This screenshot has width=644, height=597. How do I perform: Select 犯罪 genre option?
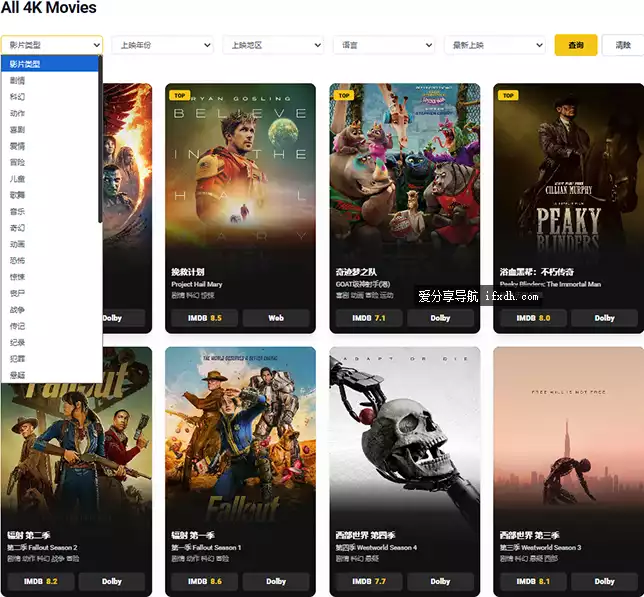point(50,359)
